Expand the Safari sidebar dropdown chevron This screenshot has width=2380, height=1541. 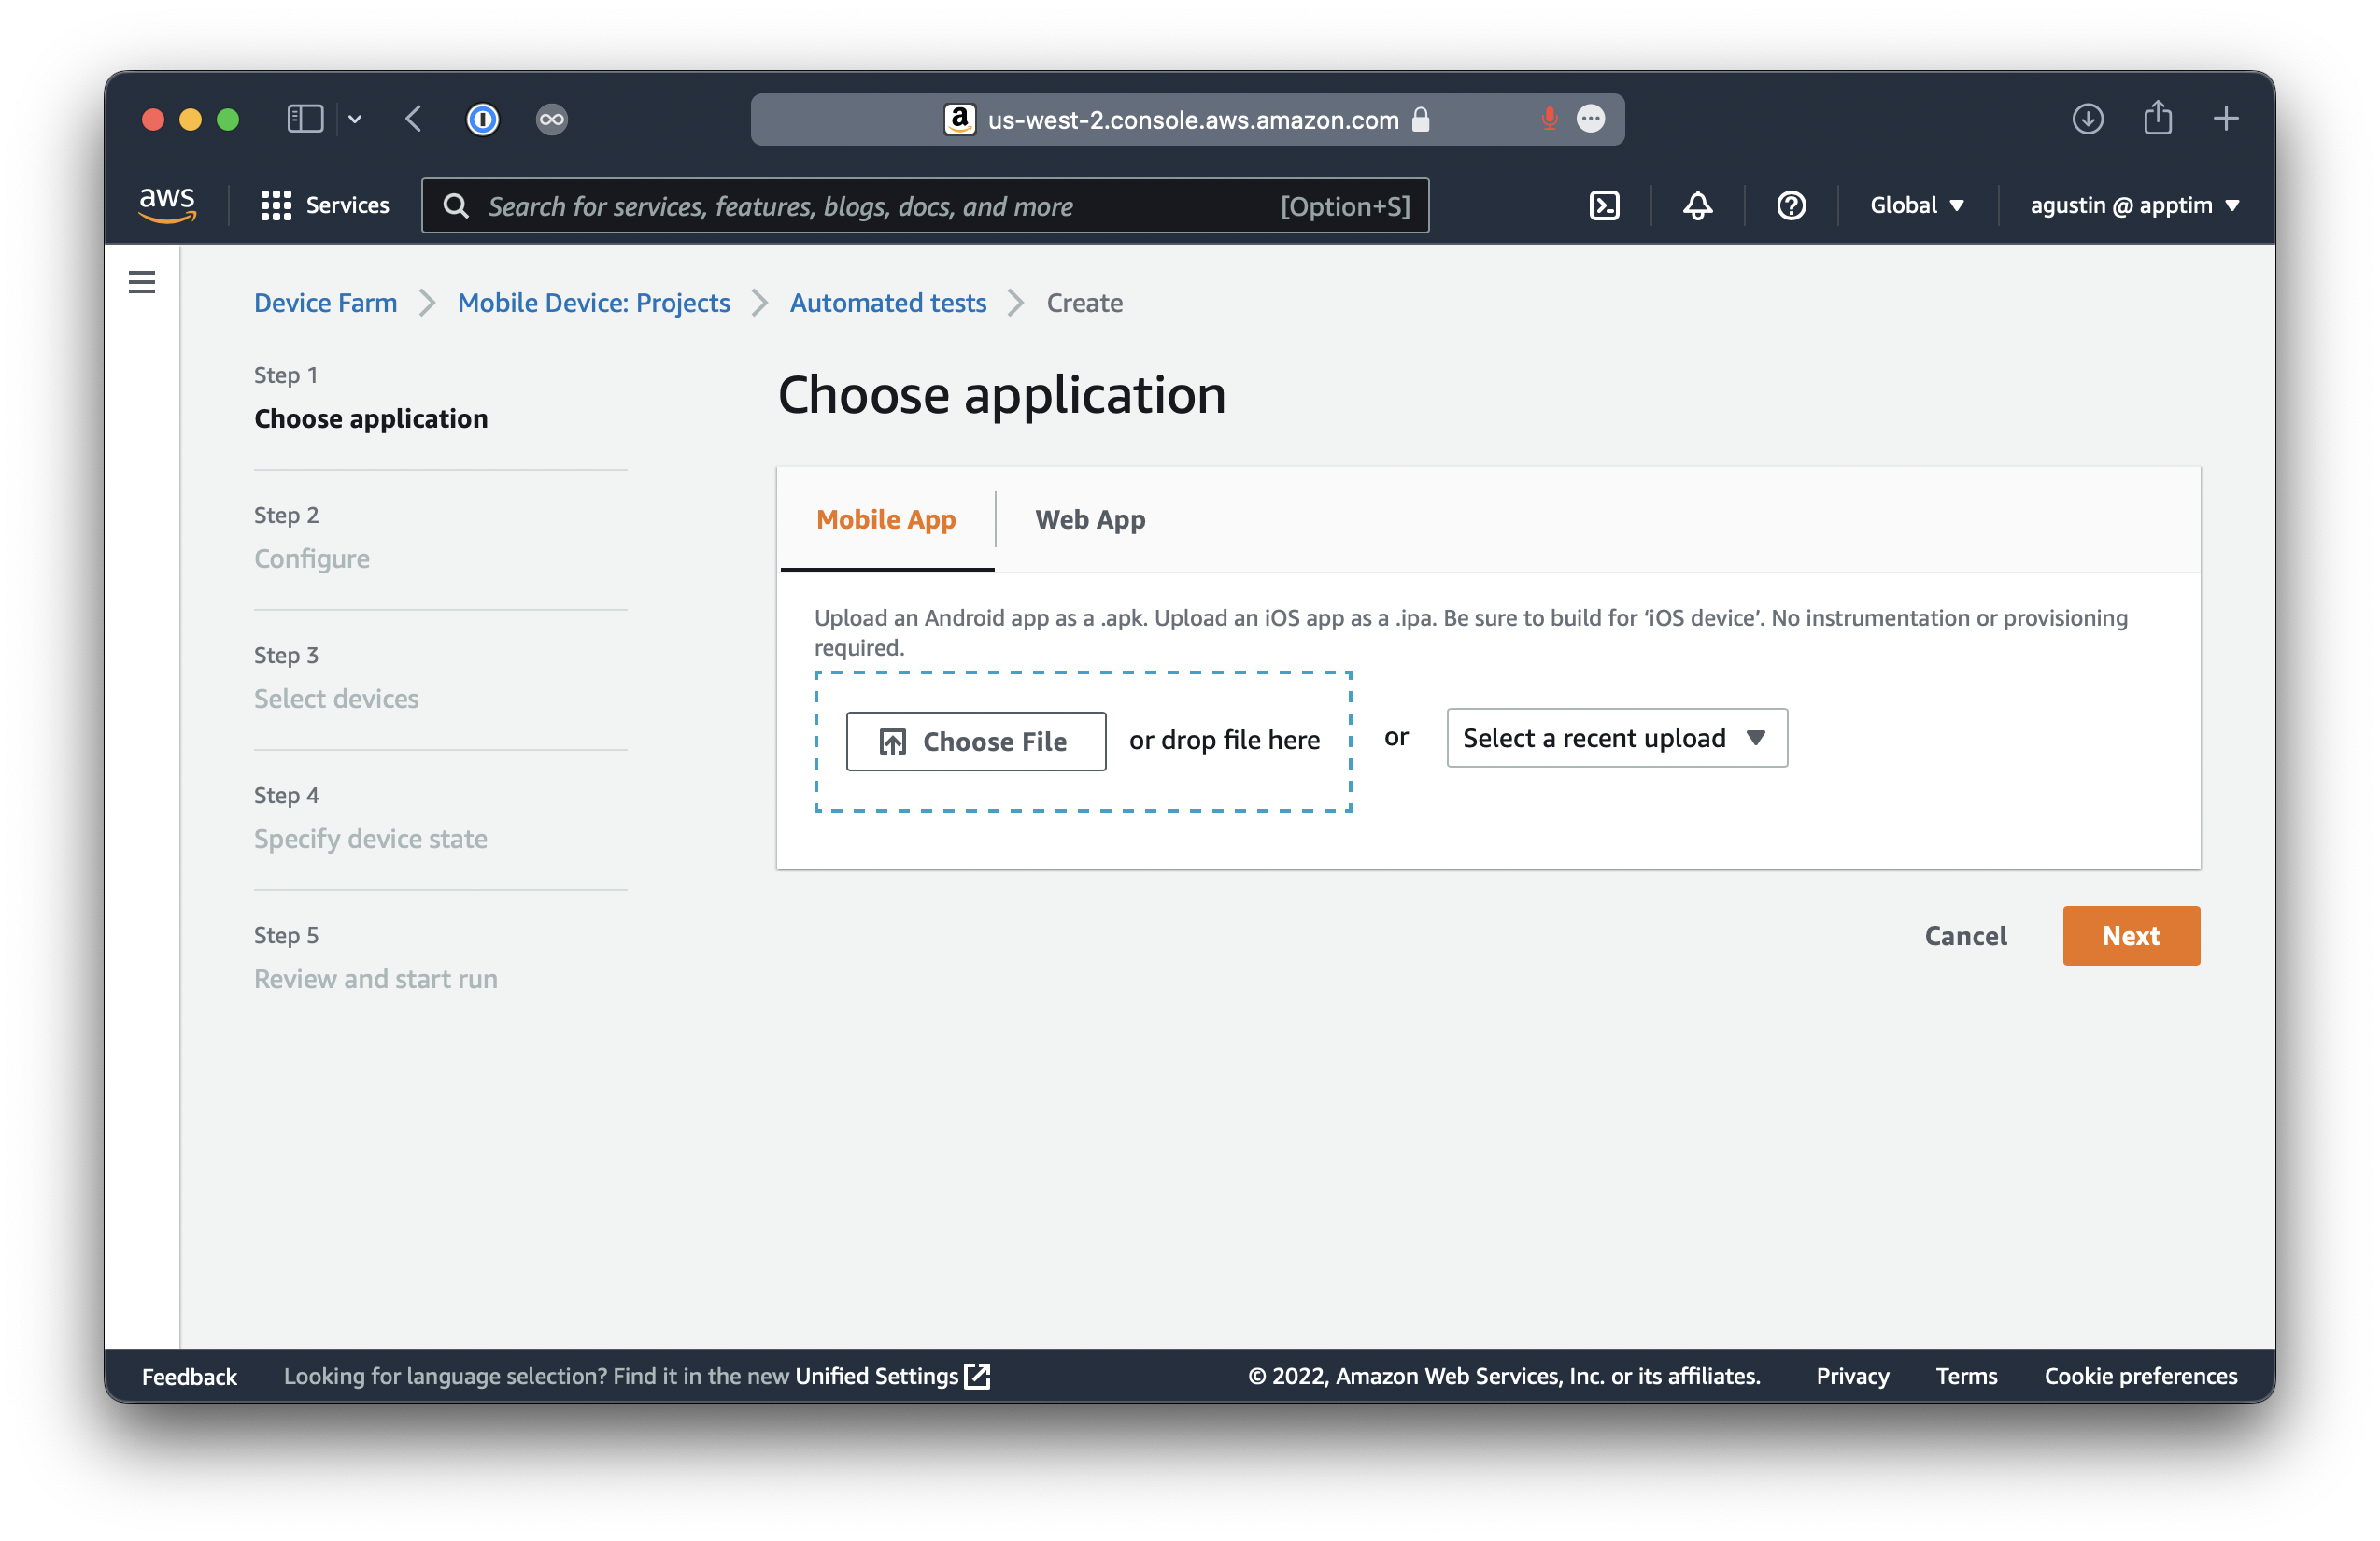pos(355,119)
